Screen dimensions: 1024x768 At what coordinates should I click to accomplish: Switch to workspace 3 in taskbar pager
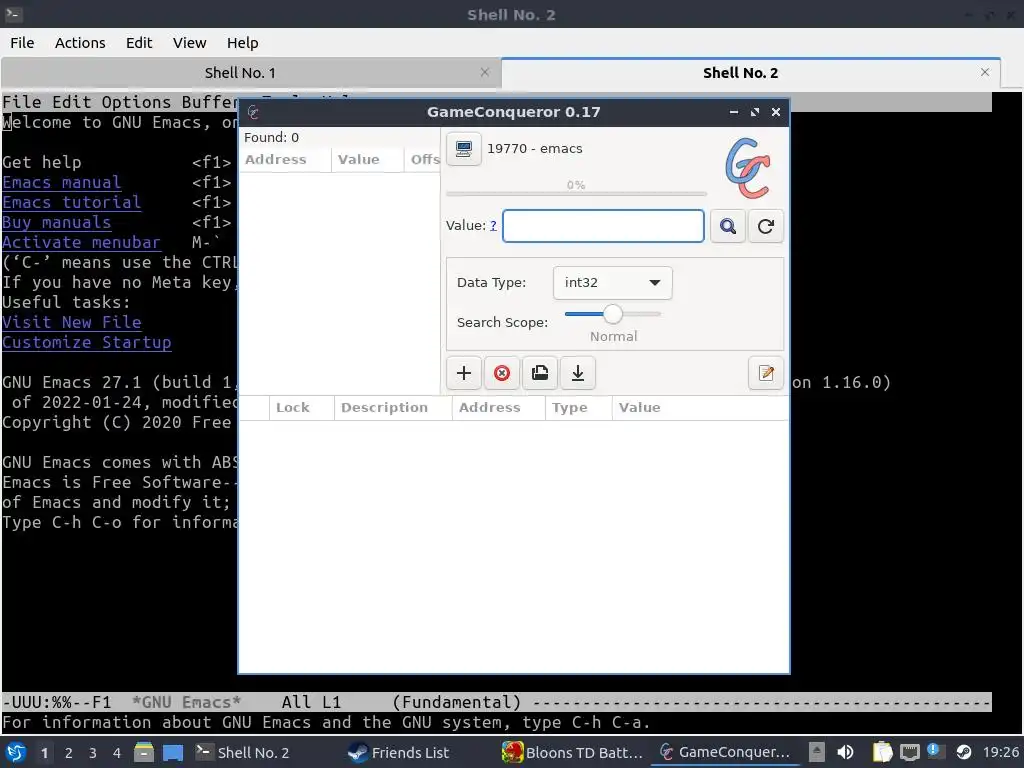(93, 753)
